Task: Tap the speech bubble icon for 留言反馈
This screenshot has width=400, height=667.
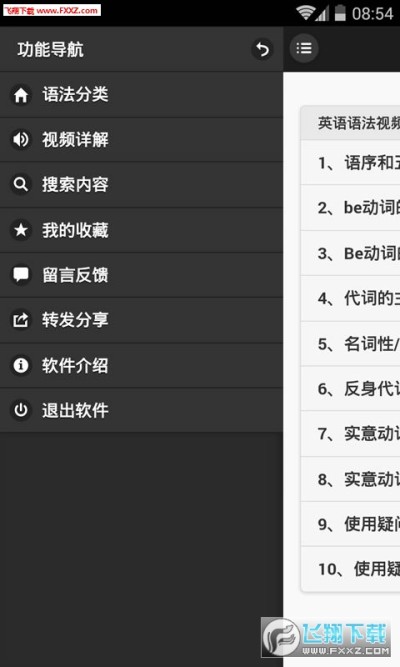Action: coord(20,275)
